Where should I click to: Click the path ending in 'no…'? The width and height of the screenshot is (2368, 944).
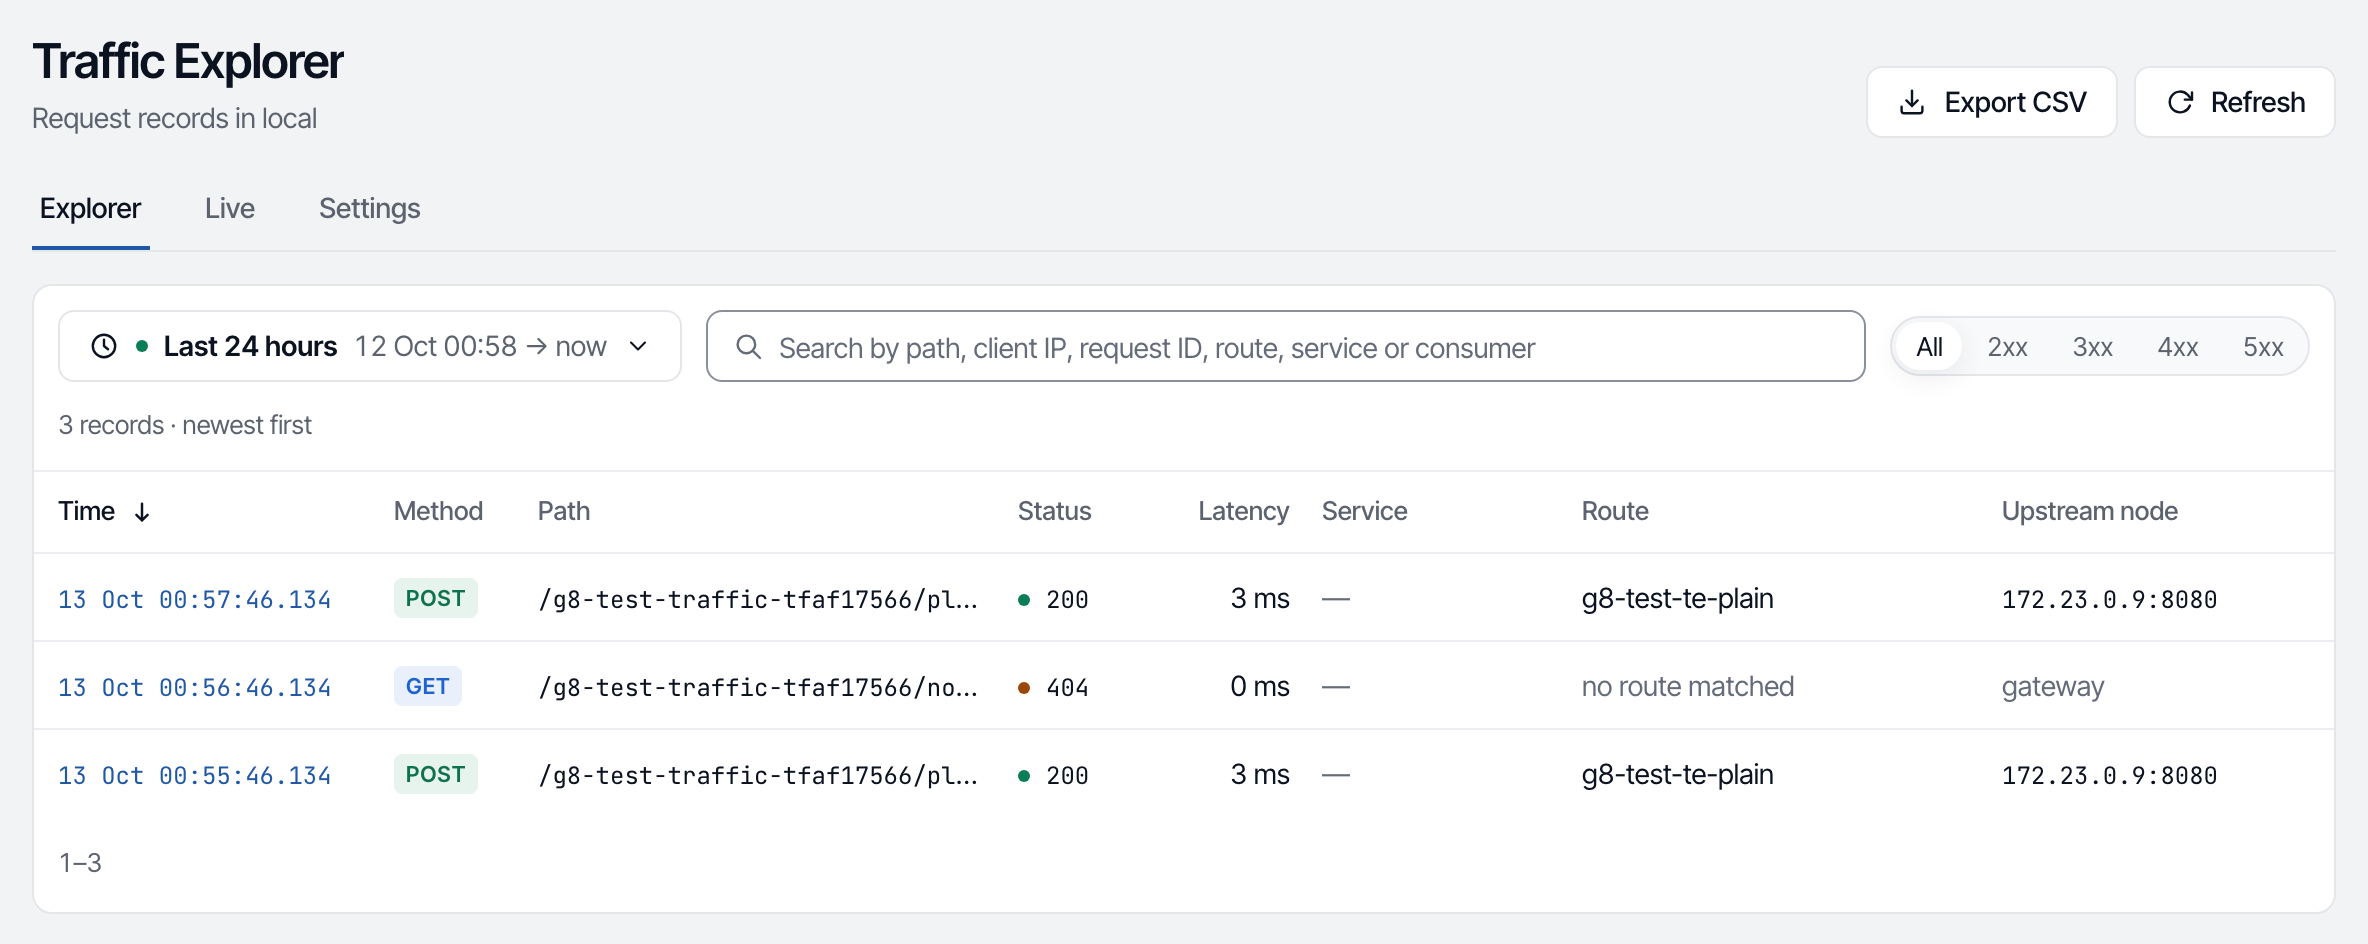[758, 687]
